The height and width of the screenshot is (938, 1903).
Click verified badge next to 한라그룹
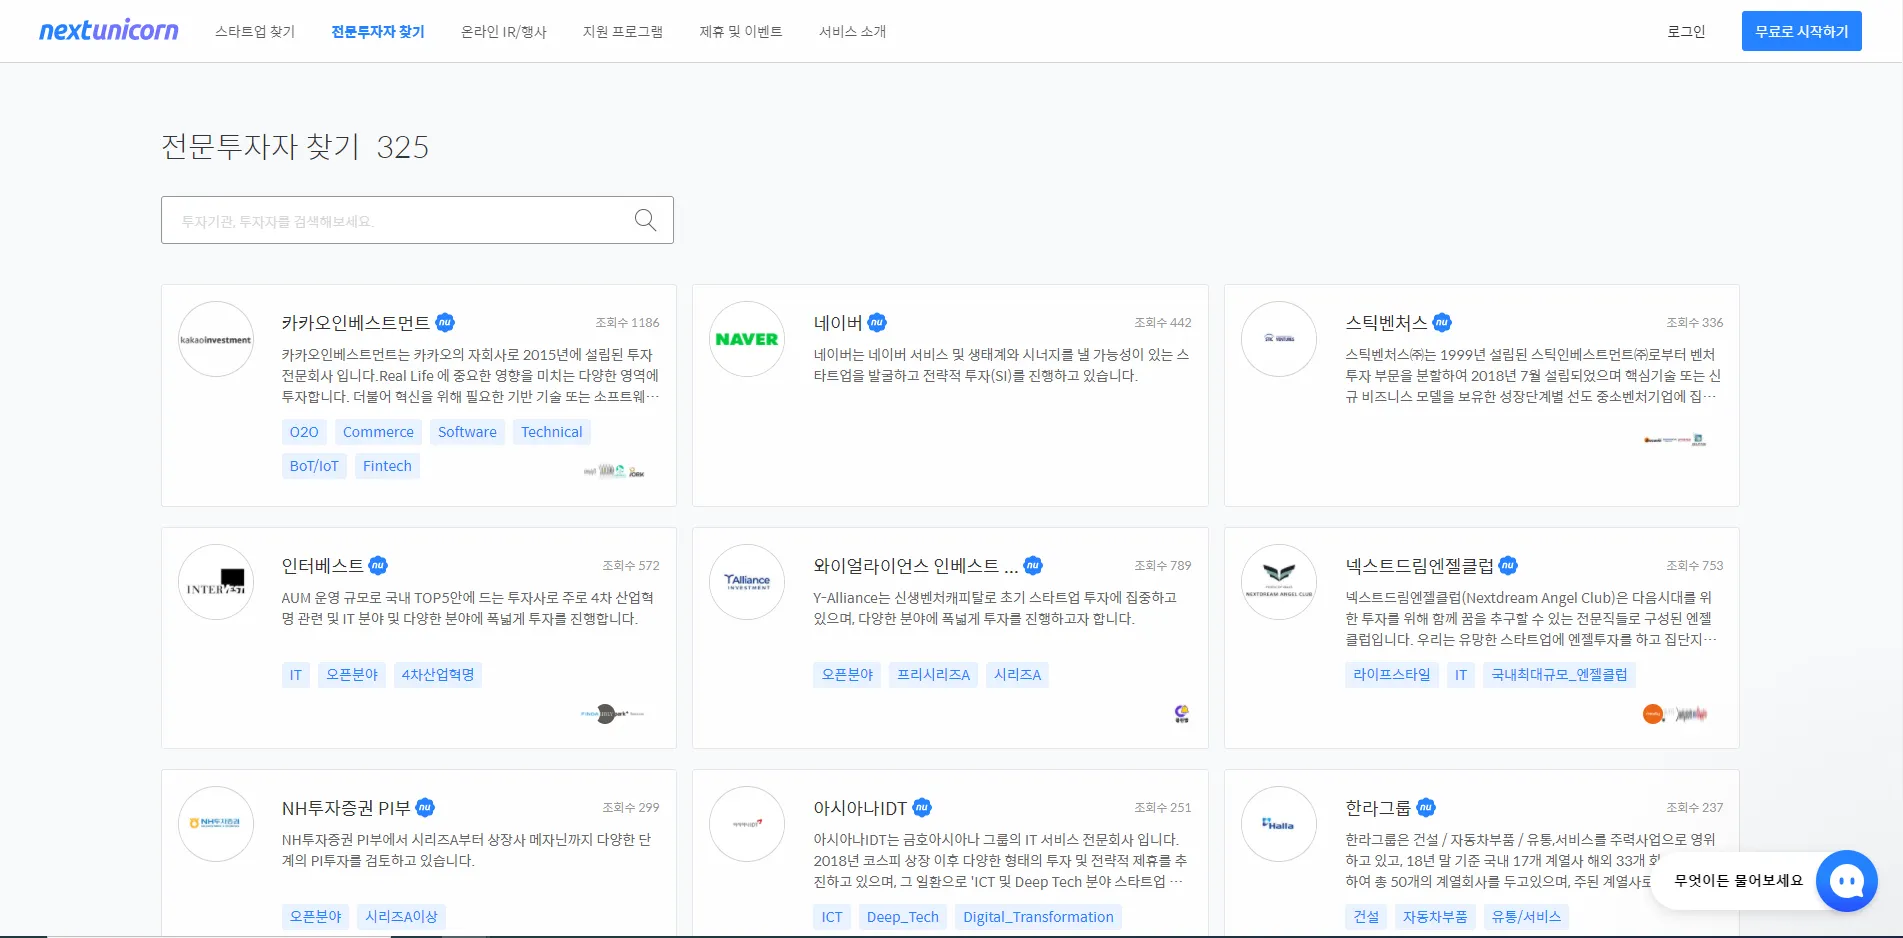pyautogui.click(x=1426, y=807)
